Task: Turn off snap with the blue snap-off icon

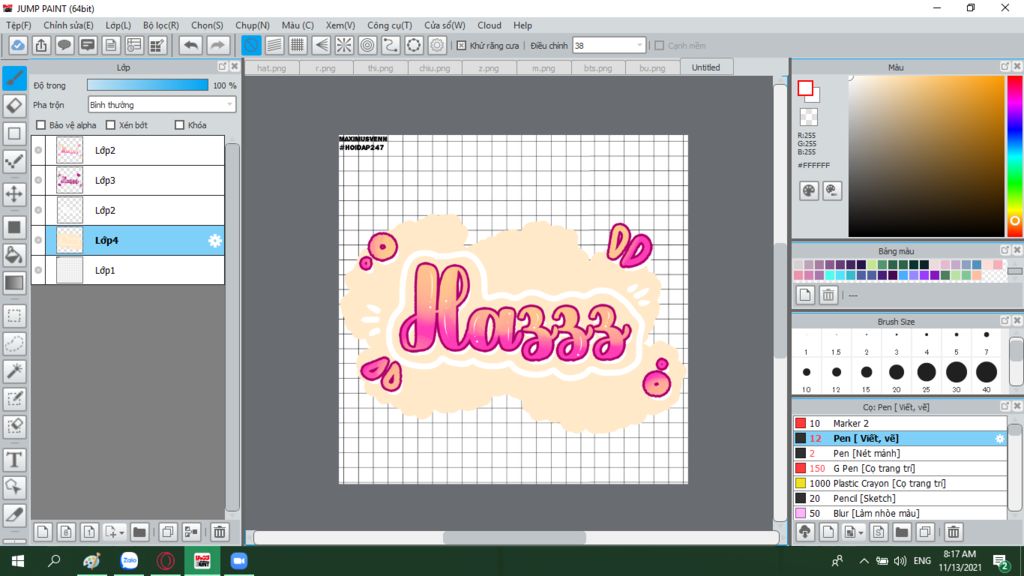Action: [x=251, y=45]
